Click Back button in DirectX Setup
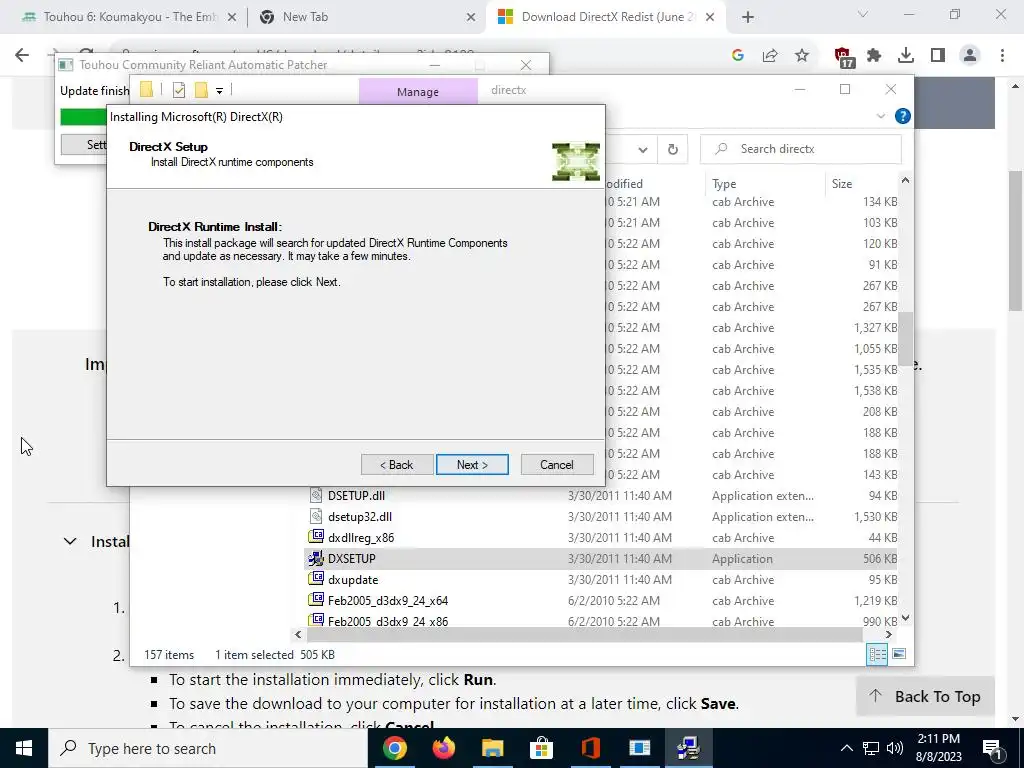The width and height of the screenshot is (1024, 768). tap(397, 464)
